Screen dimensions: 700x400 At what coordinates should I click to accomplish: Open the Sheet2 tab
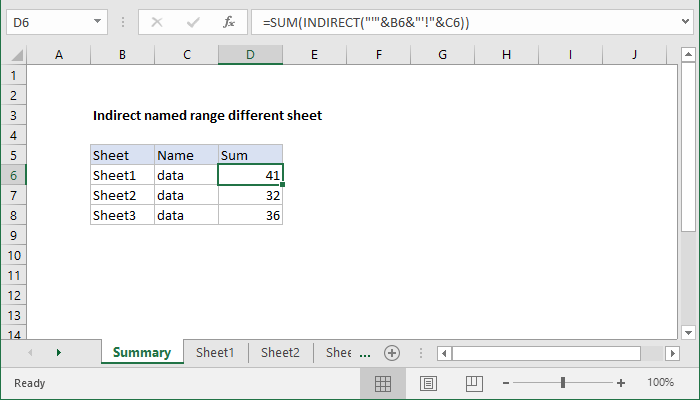click(280, 352)
